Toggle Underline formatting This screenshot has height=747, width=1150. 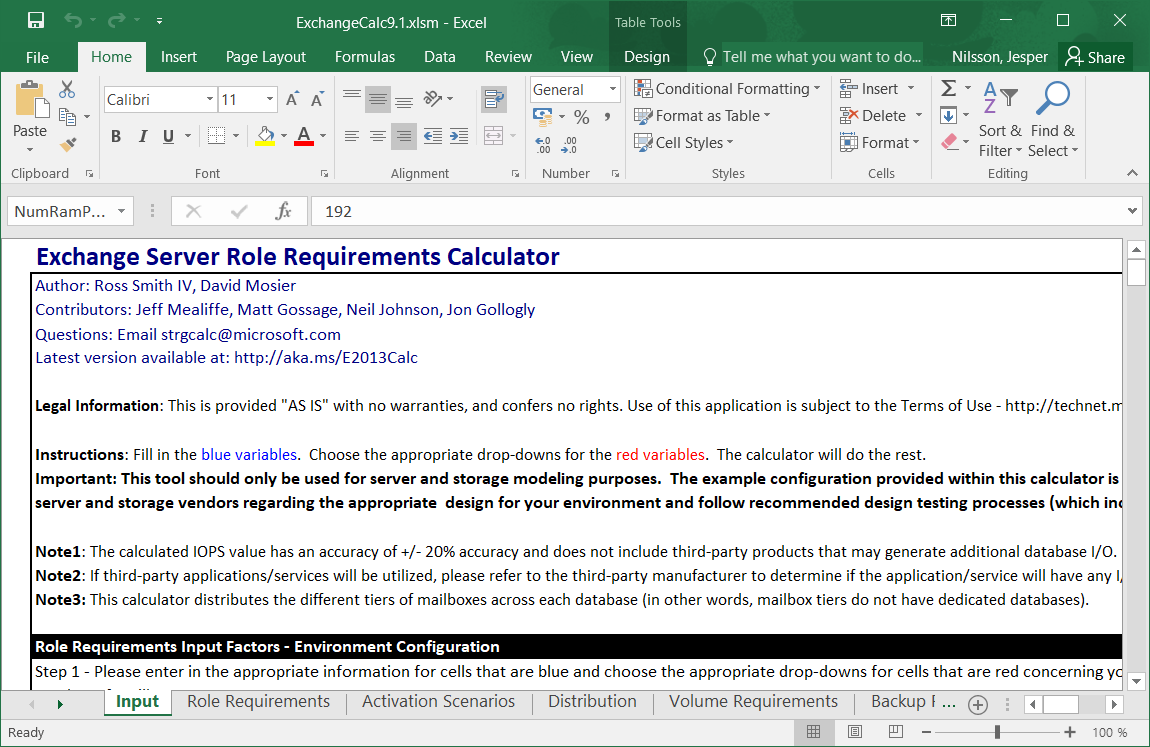point(166,135)
